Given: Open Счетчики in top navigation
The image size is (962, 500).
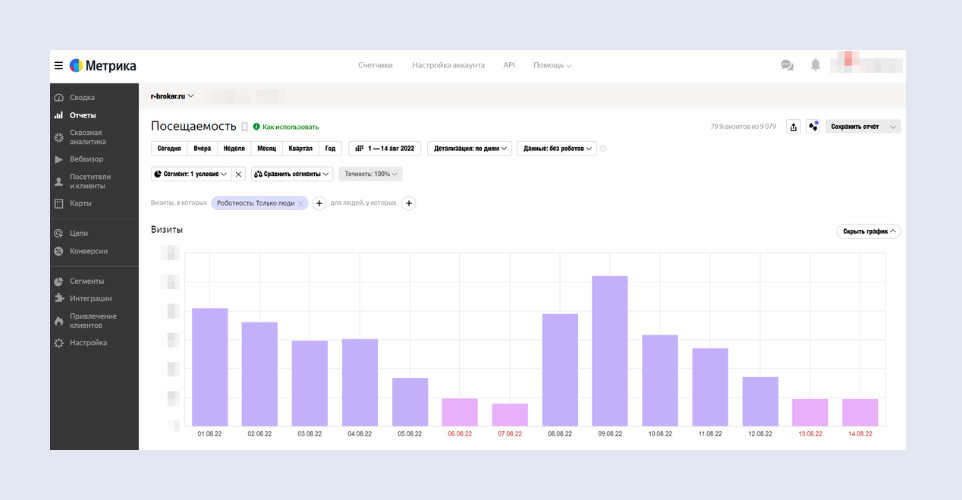Looking at the screenshot, I should pyautogui.click(x=375, y=65).
